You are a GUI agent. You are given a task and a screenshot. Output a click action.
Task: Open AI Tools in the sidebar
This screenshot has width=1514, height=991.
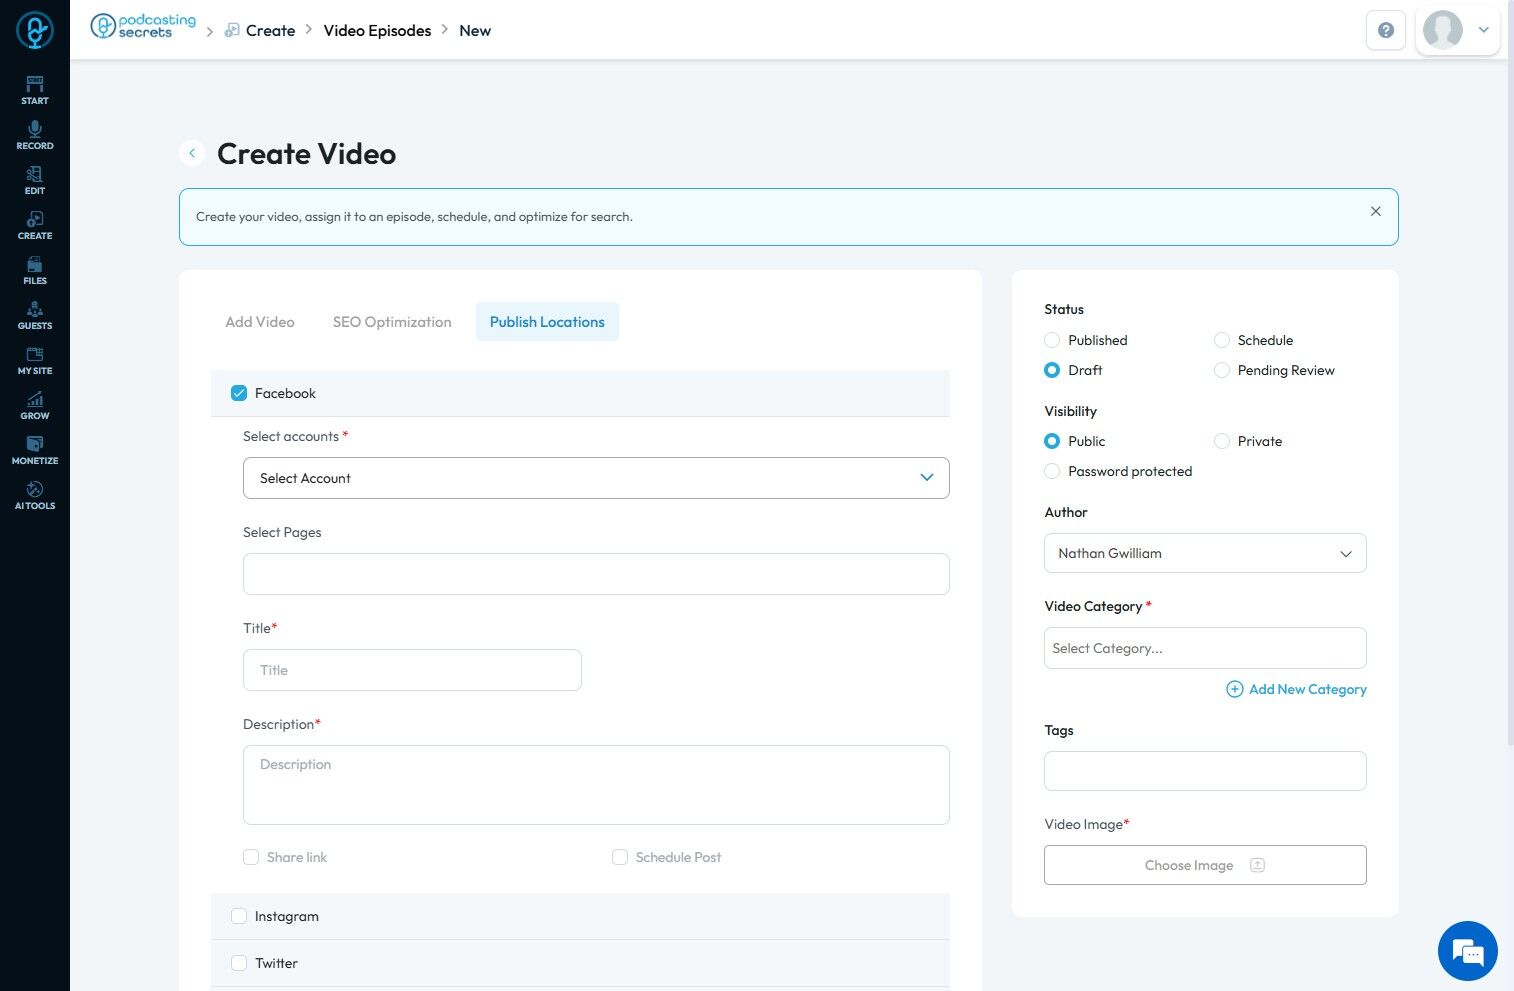tap(35, 495)
